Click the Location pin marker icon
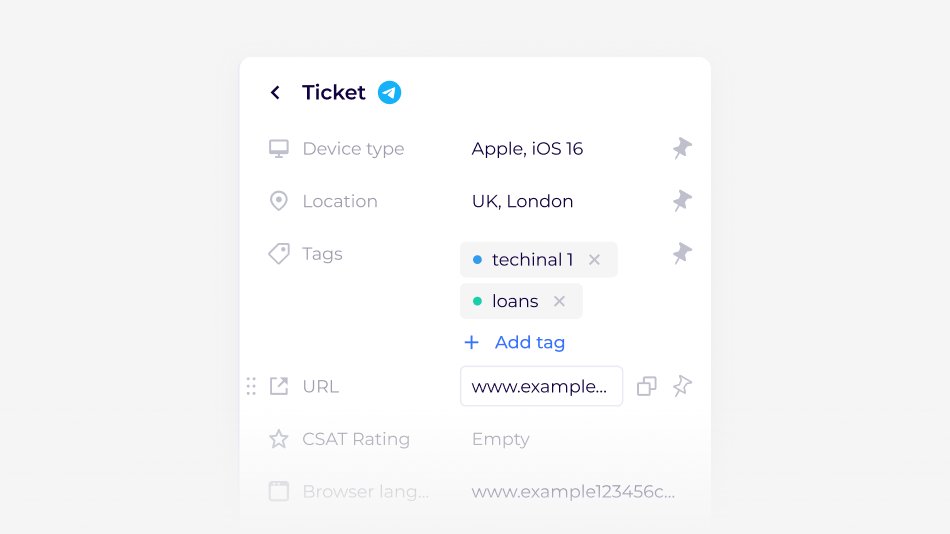950x534 pixels. coord(279,201)
